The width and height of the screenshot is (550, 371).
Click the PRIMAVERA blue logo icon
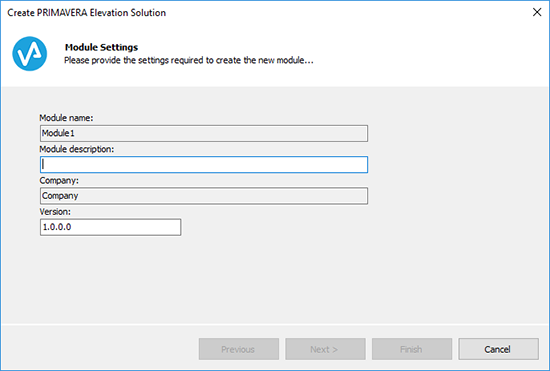tap(29, 54)
